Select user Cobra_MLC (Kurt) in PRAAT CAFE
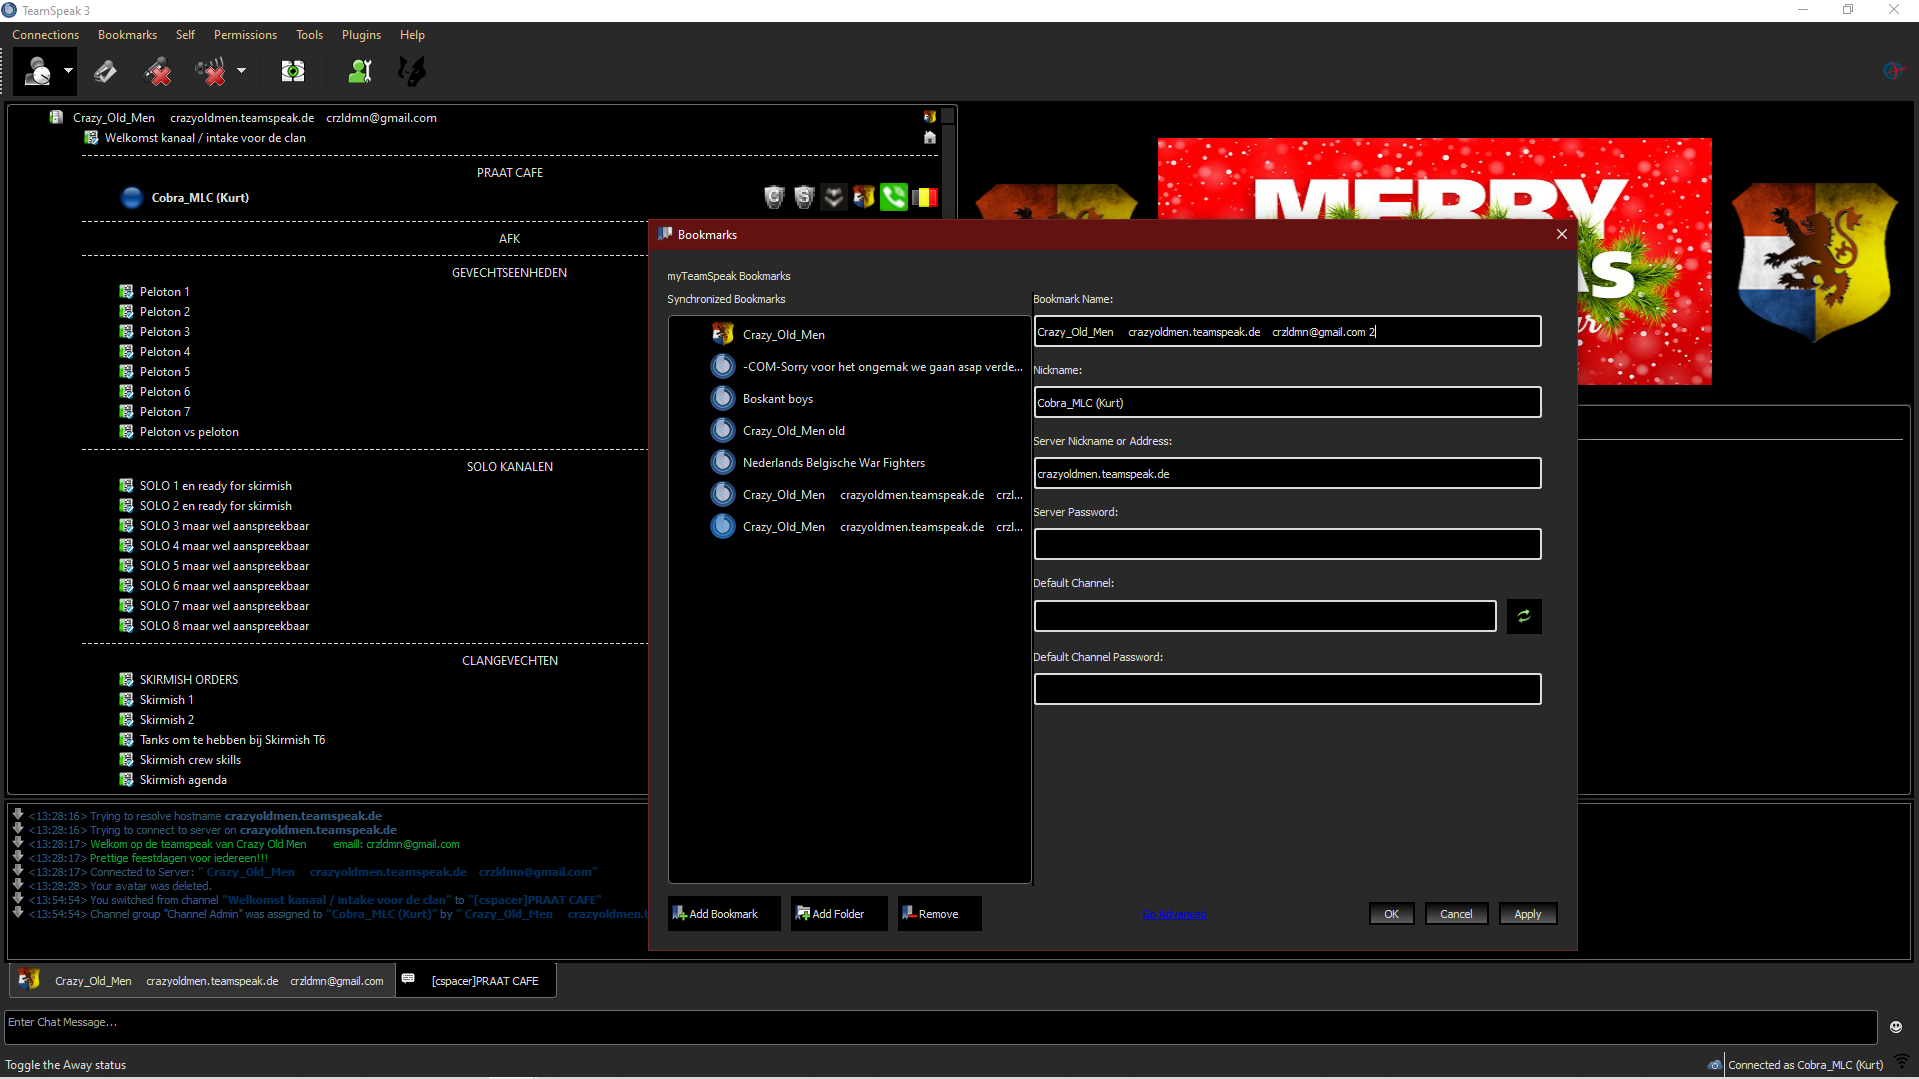Viewport: 1919px width, 1079px height. (x=200, y=198)
